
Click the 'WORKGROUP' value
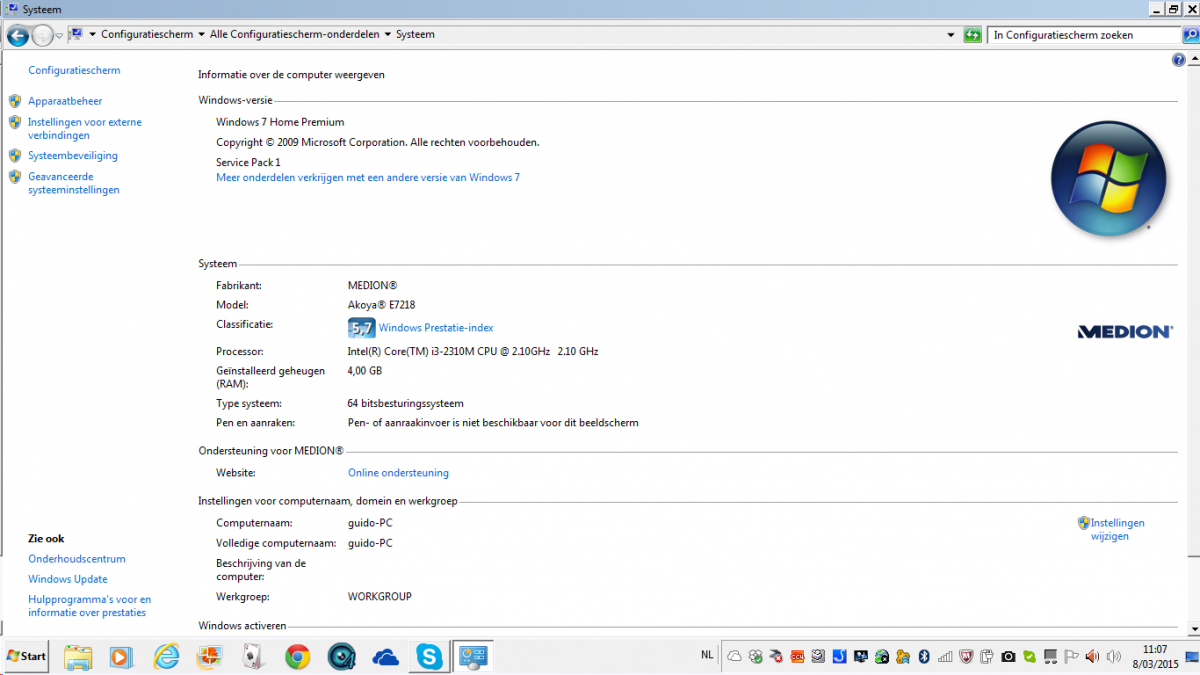pos(380,597)
